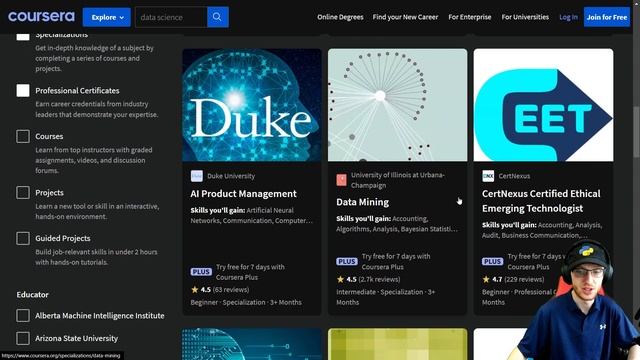This screenshot has width=640, height=360.
Task: Click the PLUS badge on Data Mining card
Action: 347,261
